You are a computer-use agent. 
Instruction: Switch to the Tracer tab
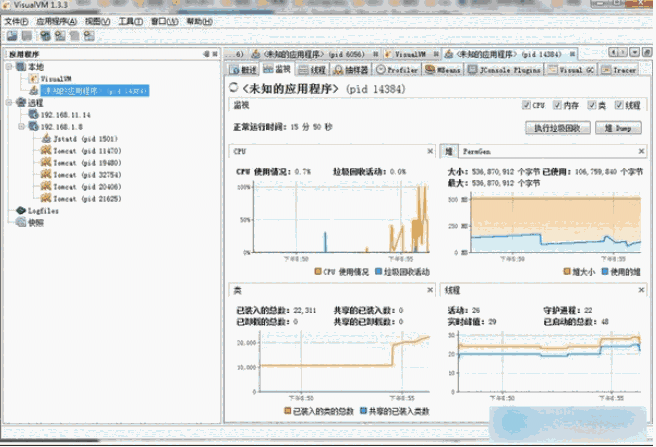pos(619,70)
